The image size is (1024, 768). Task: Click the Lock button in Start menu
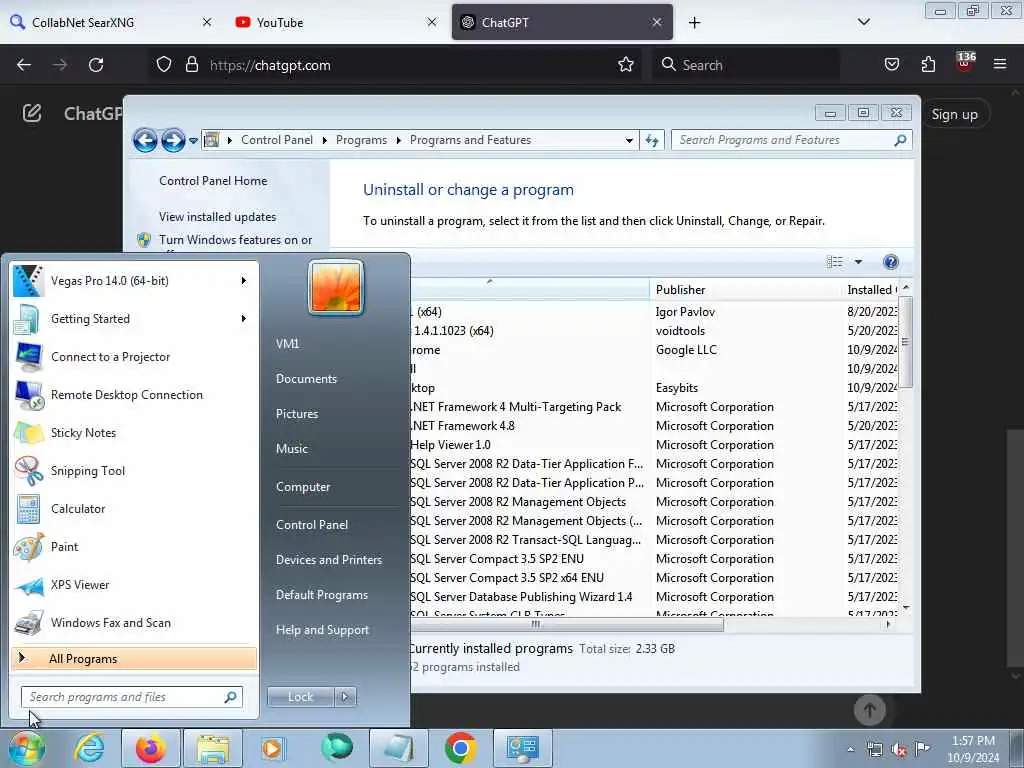coord(300,697)
